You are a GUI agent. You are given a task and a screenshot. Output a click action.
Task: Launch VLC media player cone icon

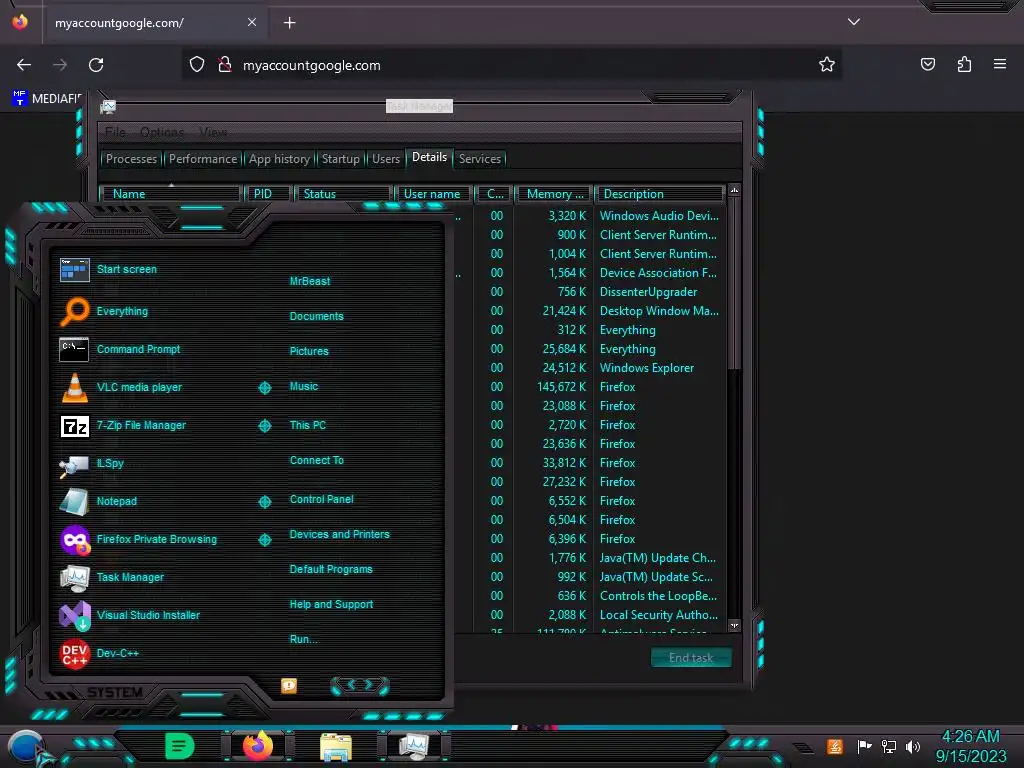[x=74, y=387]
